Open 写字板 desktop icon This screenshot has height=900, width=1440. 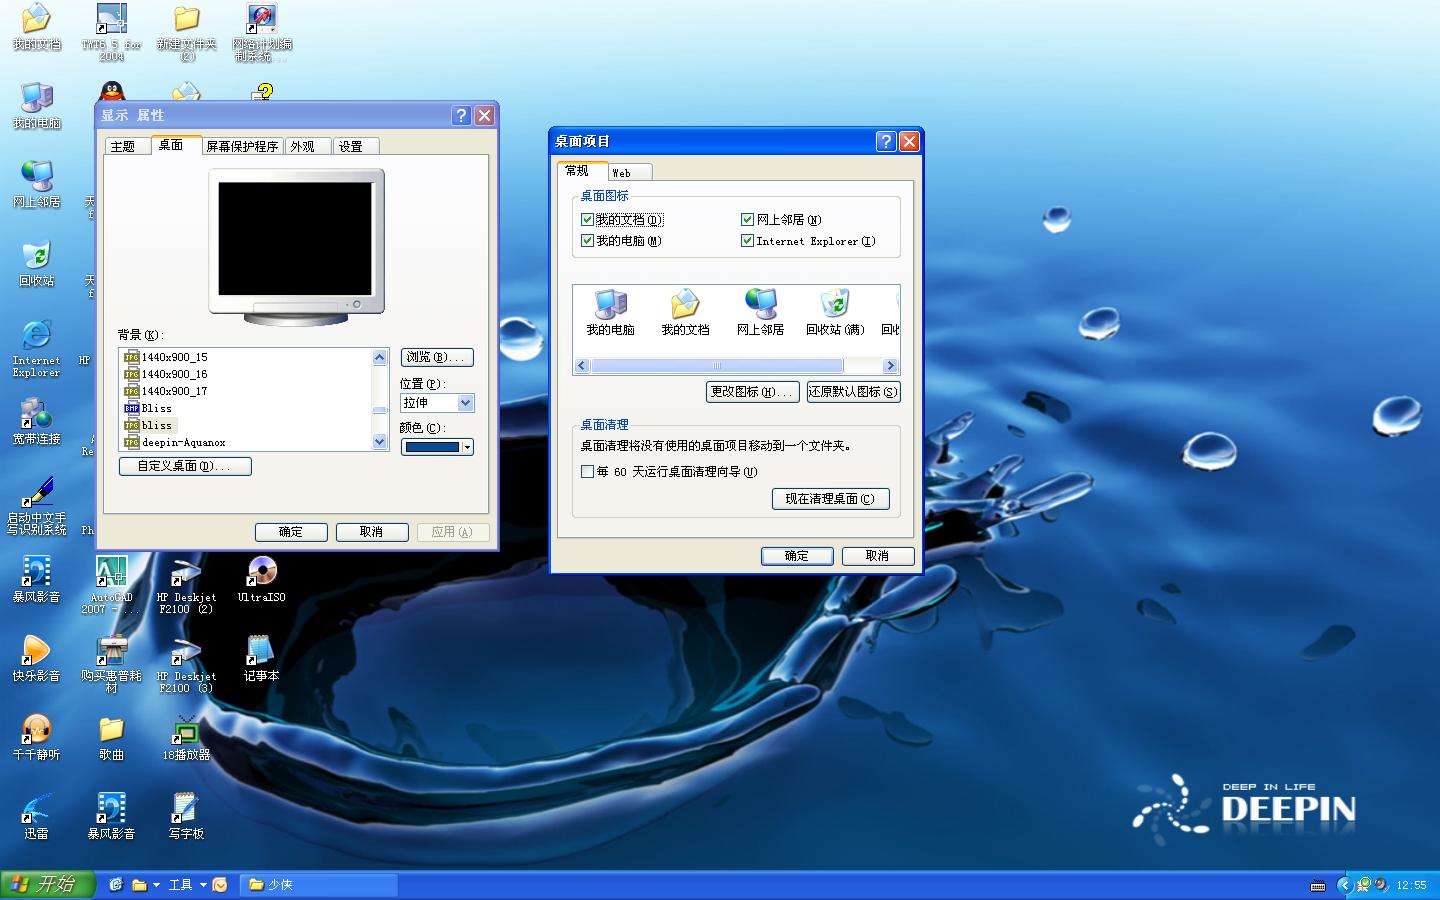(x=186, y=816)
